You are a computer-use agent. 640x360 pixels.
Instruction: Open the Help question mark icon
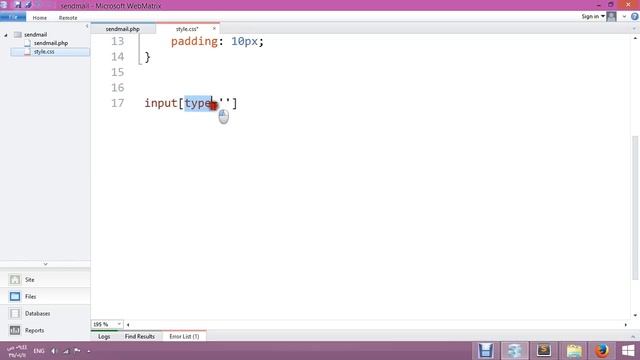click(x=635, y=16)
